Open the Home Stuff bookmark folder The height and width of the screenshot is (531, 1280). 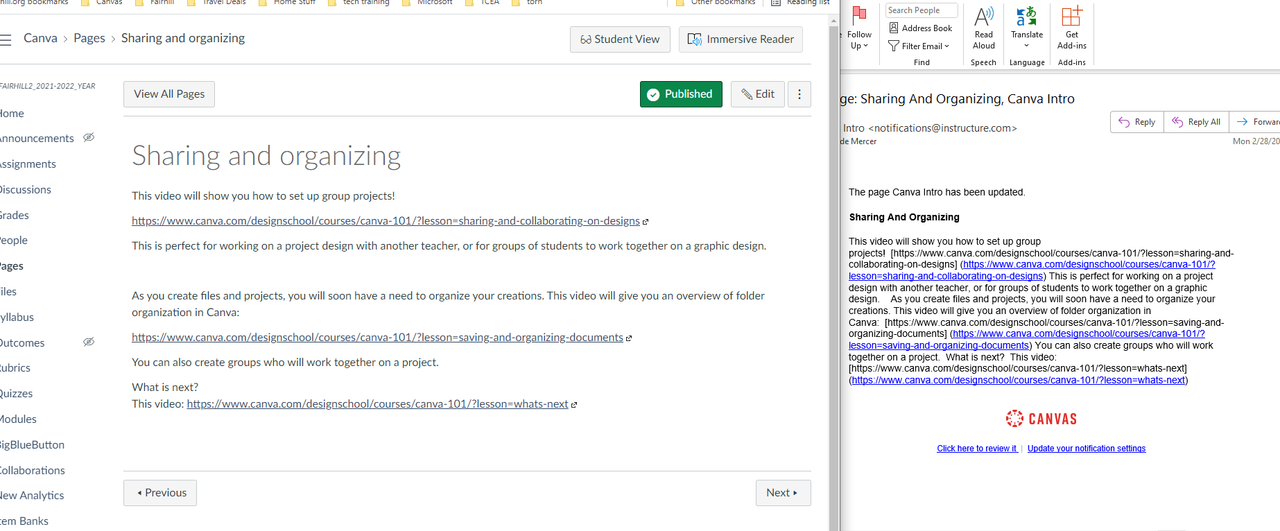click(x=290, y=3)
